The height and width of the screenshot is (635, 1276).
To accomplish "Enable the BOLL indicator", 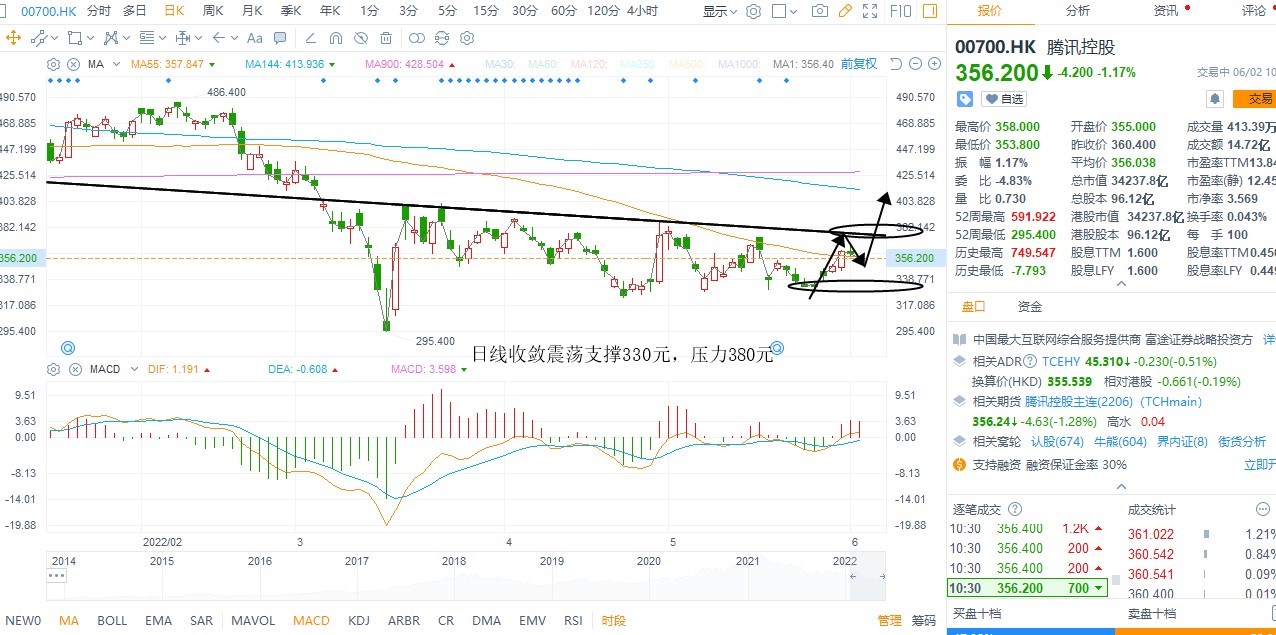I will [x=112, y=621].
